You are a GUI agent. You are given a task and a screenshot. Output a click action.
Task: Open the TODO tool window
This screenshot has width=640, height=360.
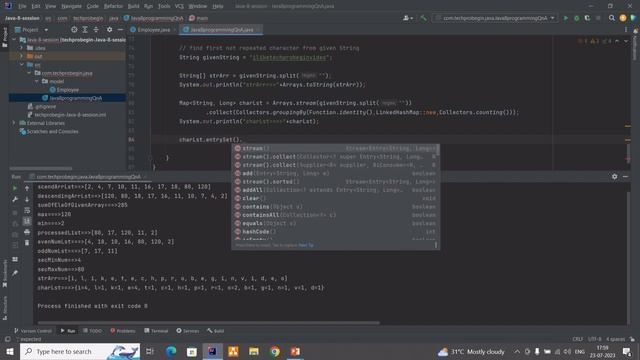point(92,331)
